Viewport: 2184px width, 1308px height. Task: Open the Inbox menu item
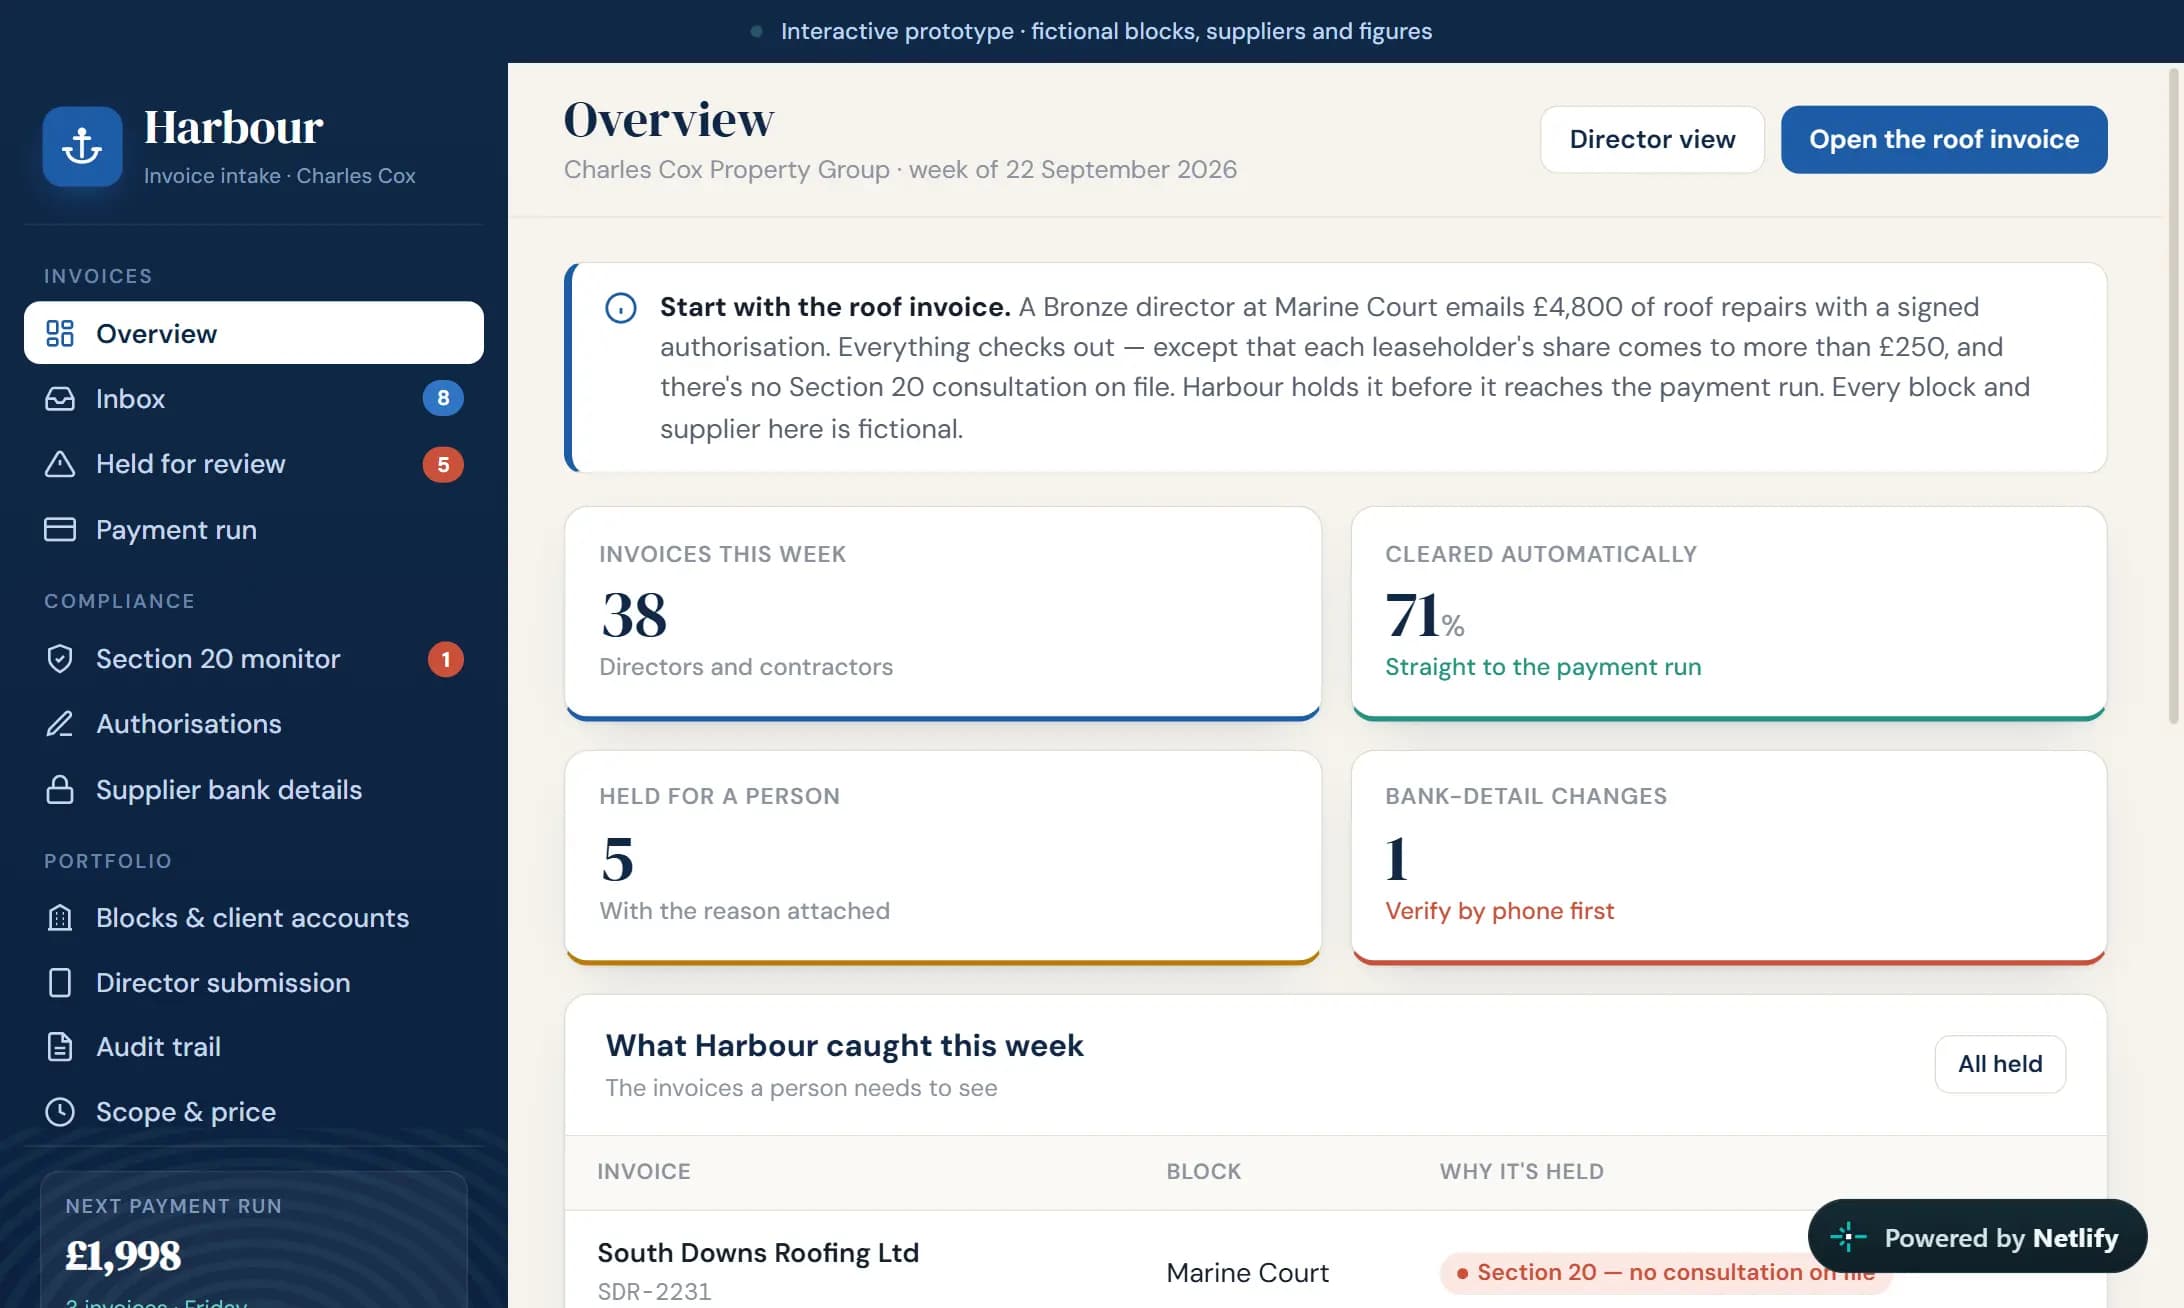coord(254,398)
